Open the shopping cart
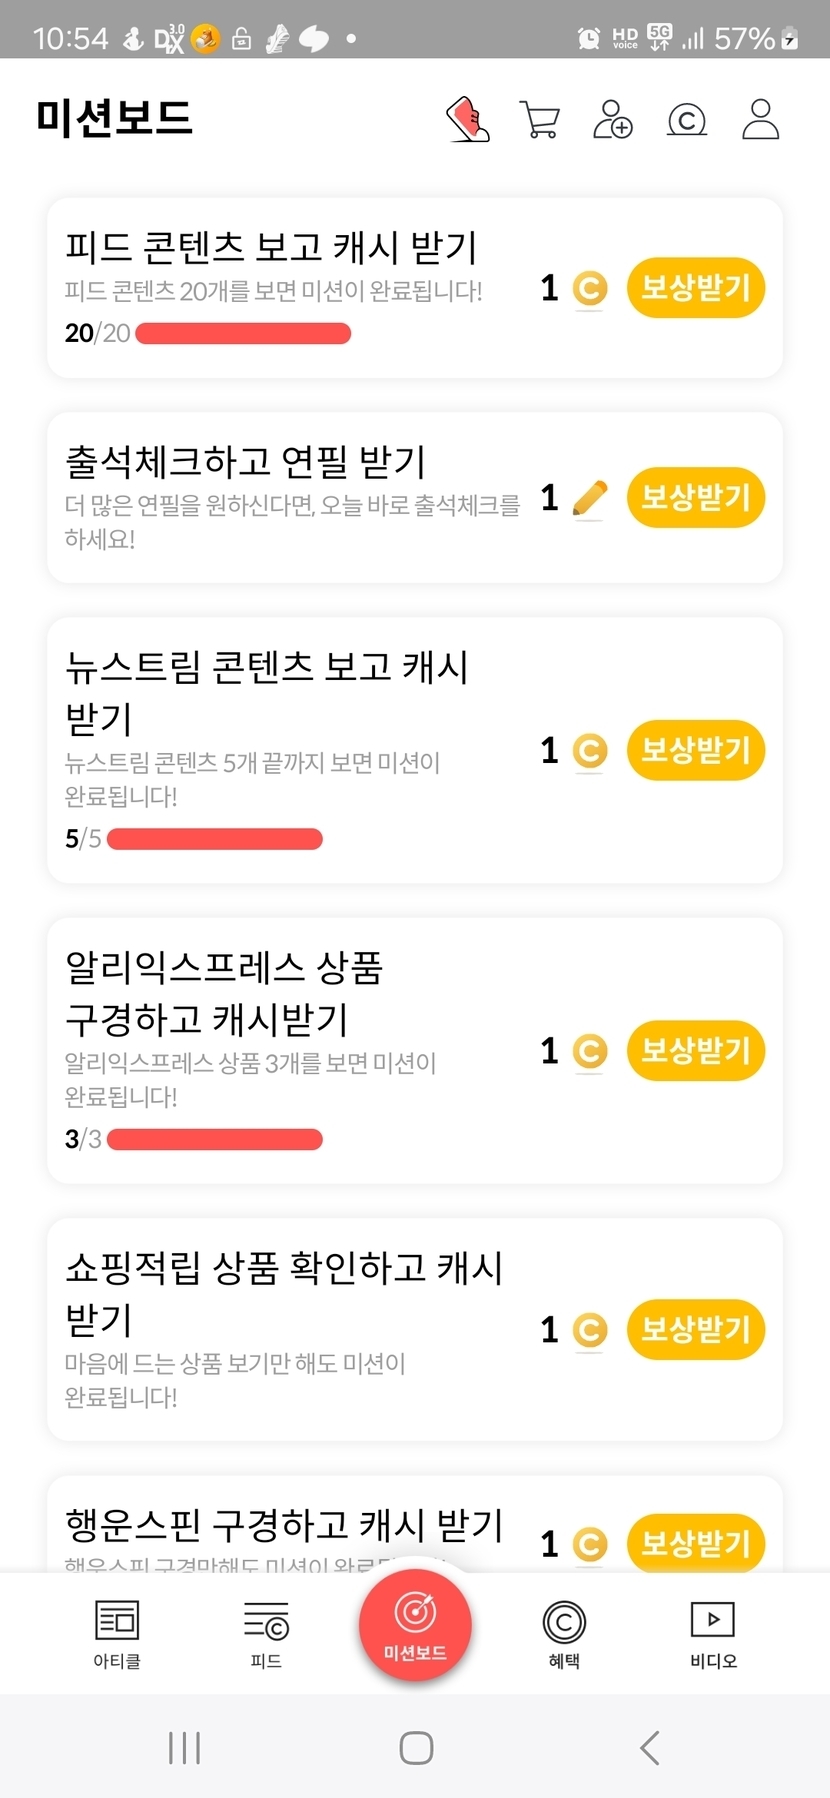Screen dimensions: 830x1798 (540, 120)
